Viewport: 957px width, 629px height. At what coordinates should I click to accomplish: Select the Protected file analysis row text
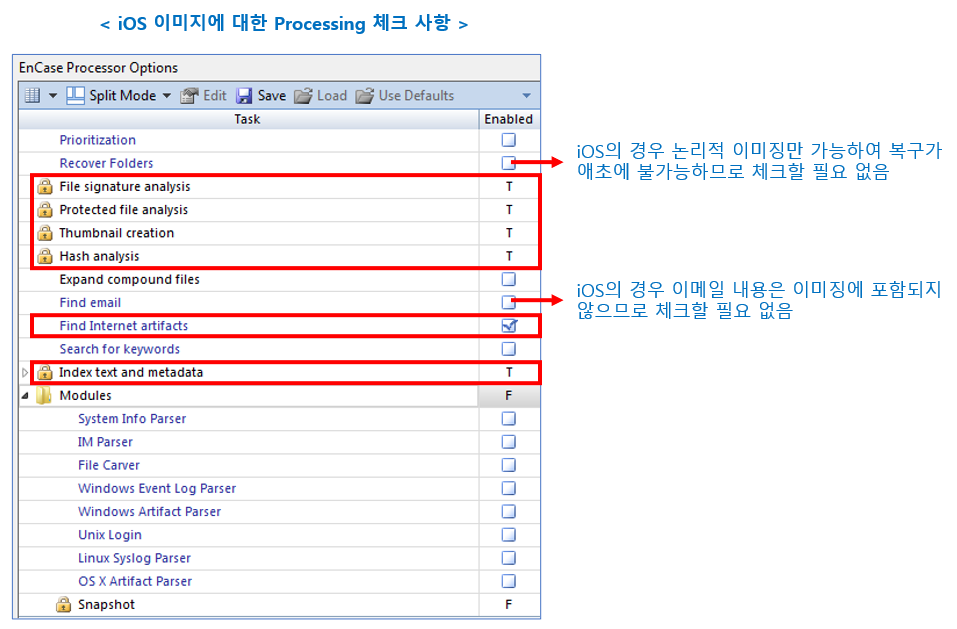[x=123, y=209]
